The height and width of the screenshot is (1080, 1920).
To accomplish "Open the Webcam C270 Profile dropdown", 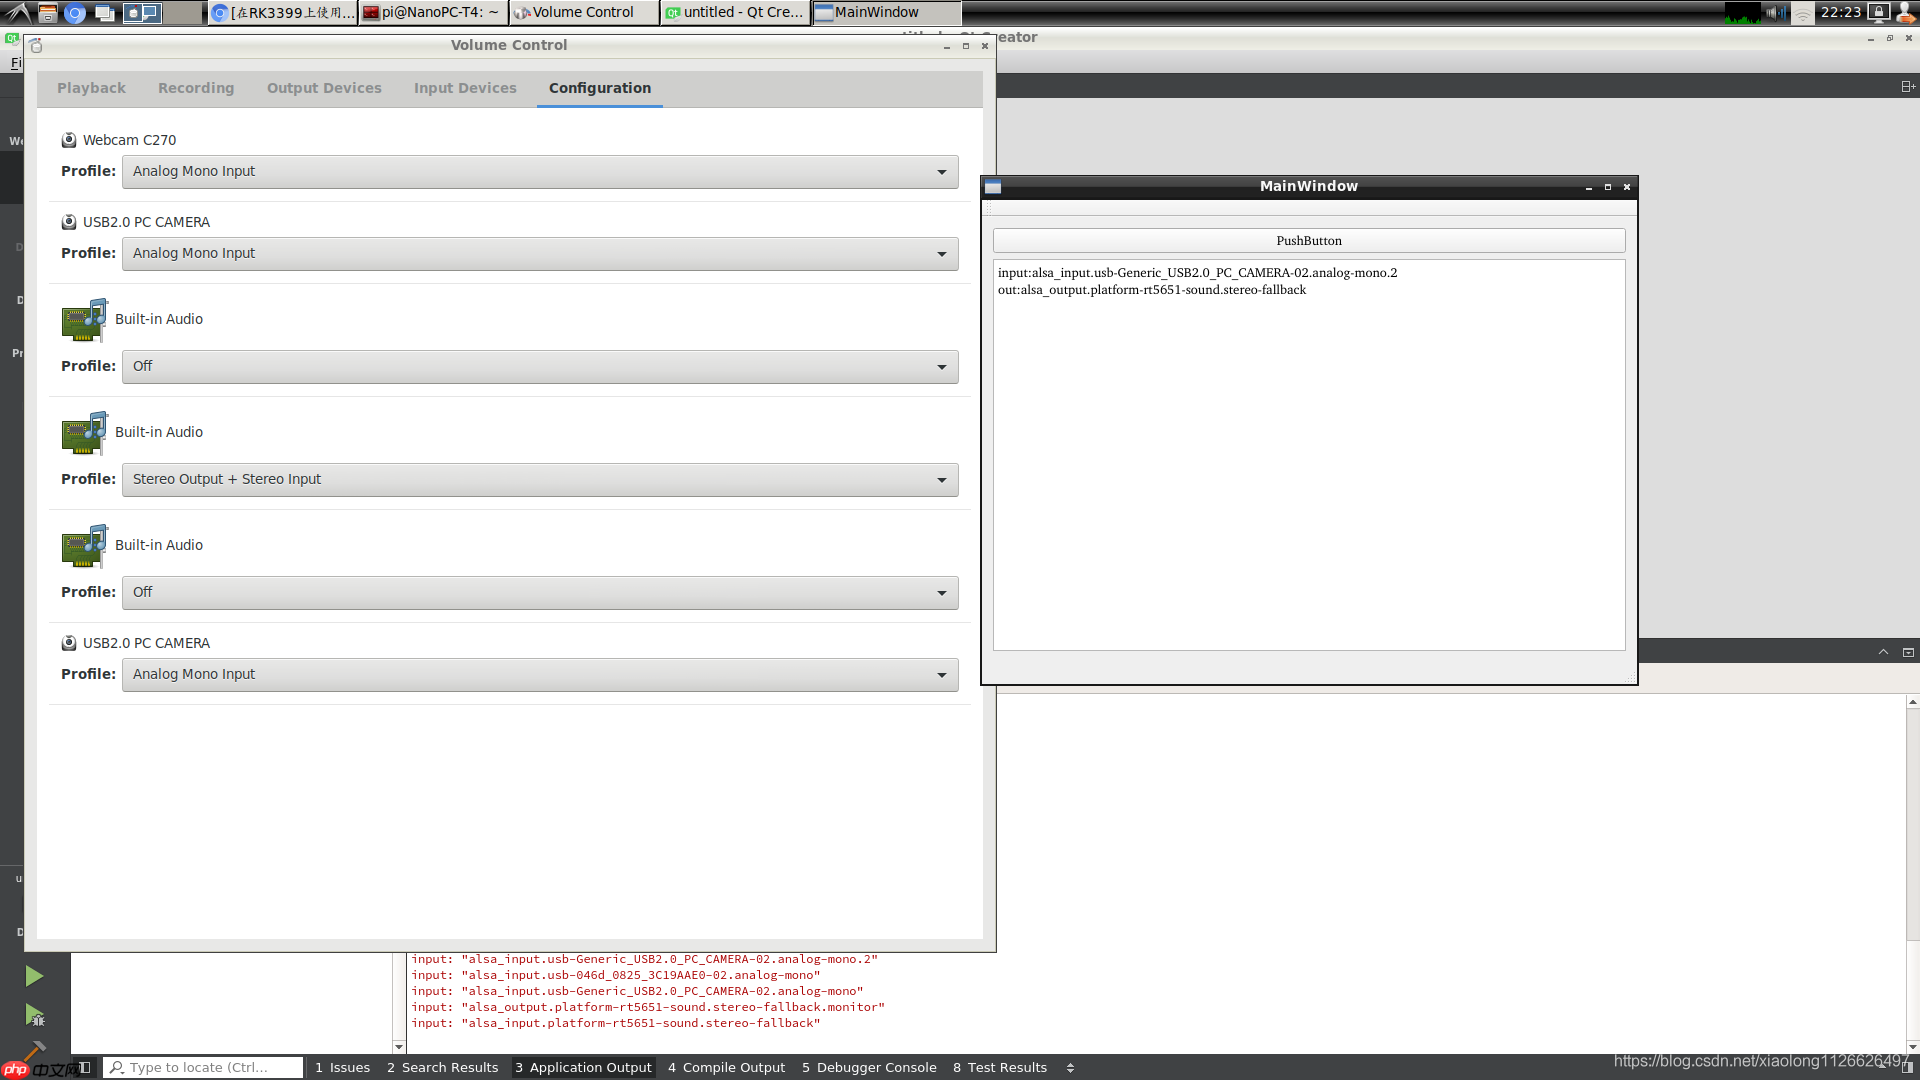I will (x=540, y=171).
